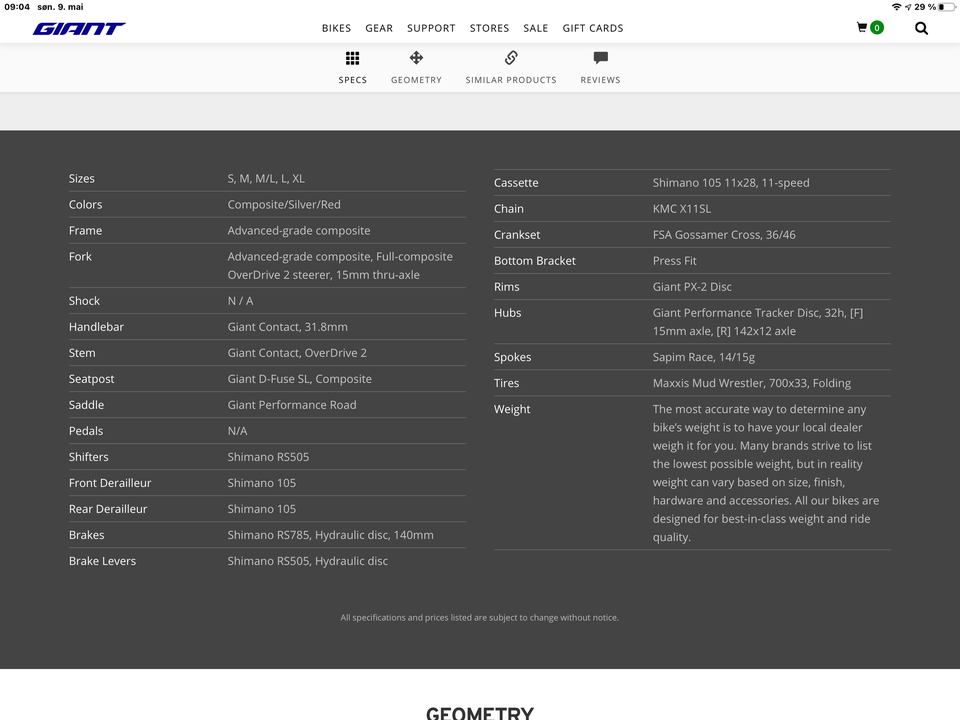Screen dimensions: 960x720
Task: Click the Fork label
Action: click(80, 257)
